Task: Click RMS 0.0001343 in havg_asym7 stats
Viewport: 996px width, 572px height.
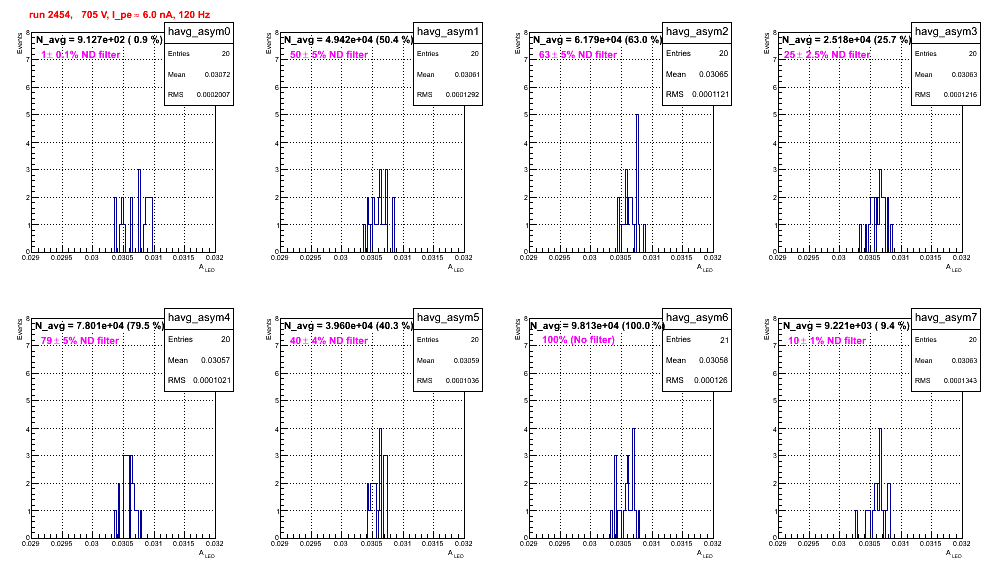Action: (x=946, y=381)
